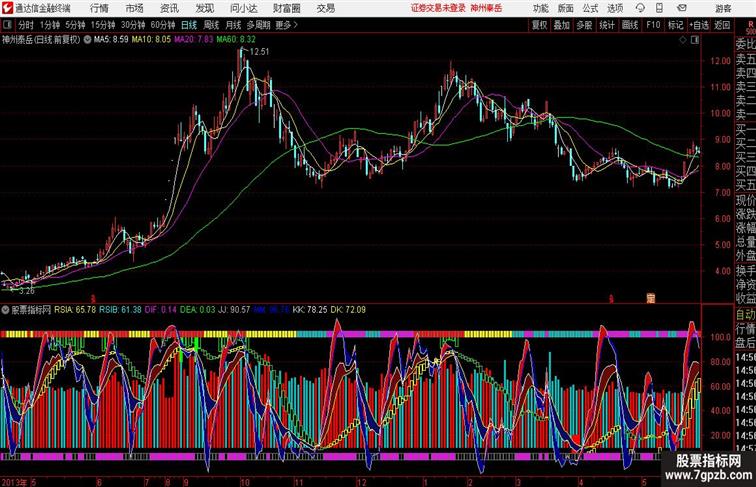This screenshot has height=487, width=756.
Task: Open the 资讯 menu
Action: 169,8
